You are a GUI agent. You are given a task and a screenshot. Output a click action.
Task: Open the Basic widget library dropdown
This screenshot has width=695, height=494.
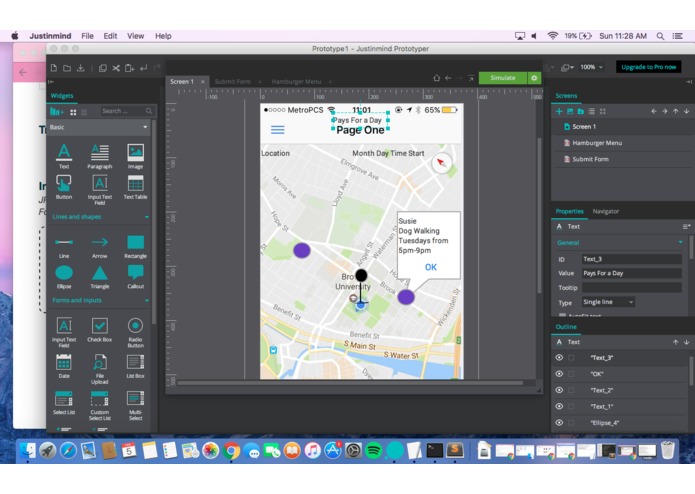[x=98, y=127]
